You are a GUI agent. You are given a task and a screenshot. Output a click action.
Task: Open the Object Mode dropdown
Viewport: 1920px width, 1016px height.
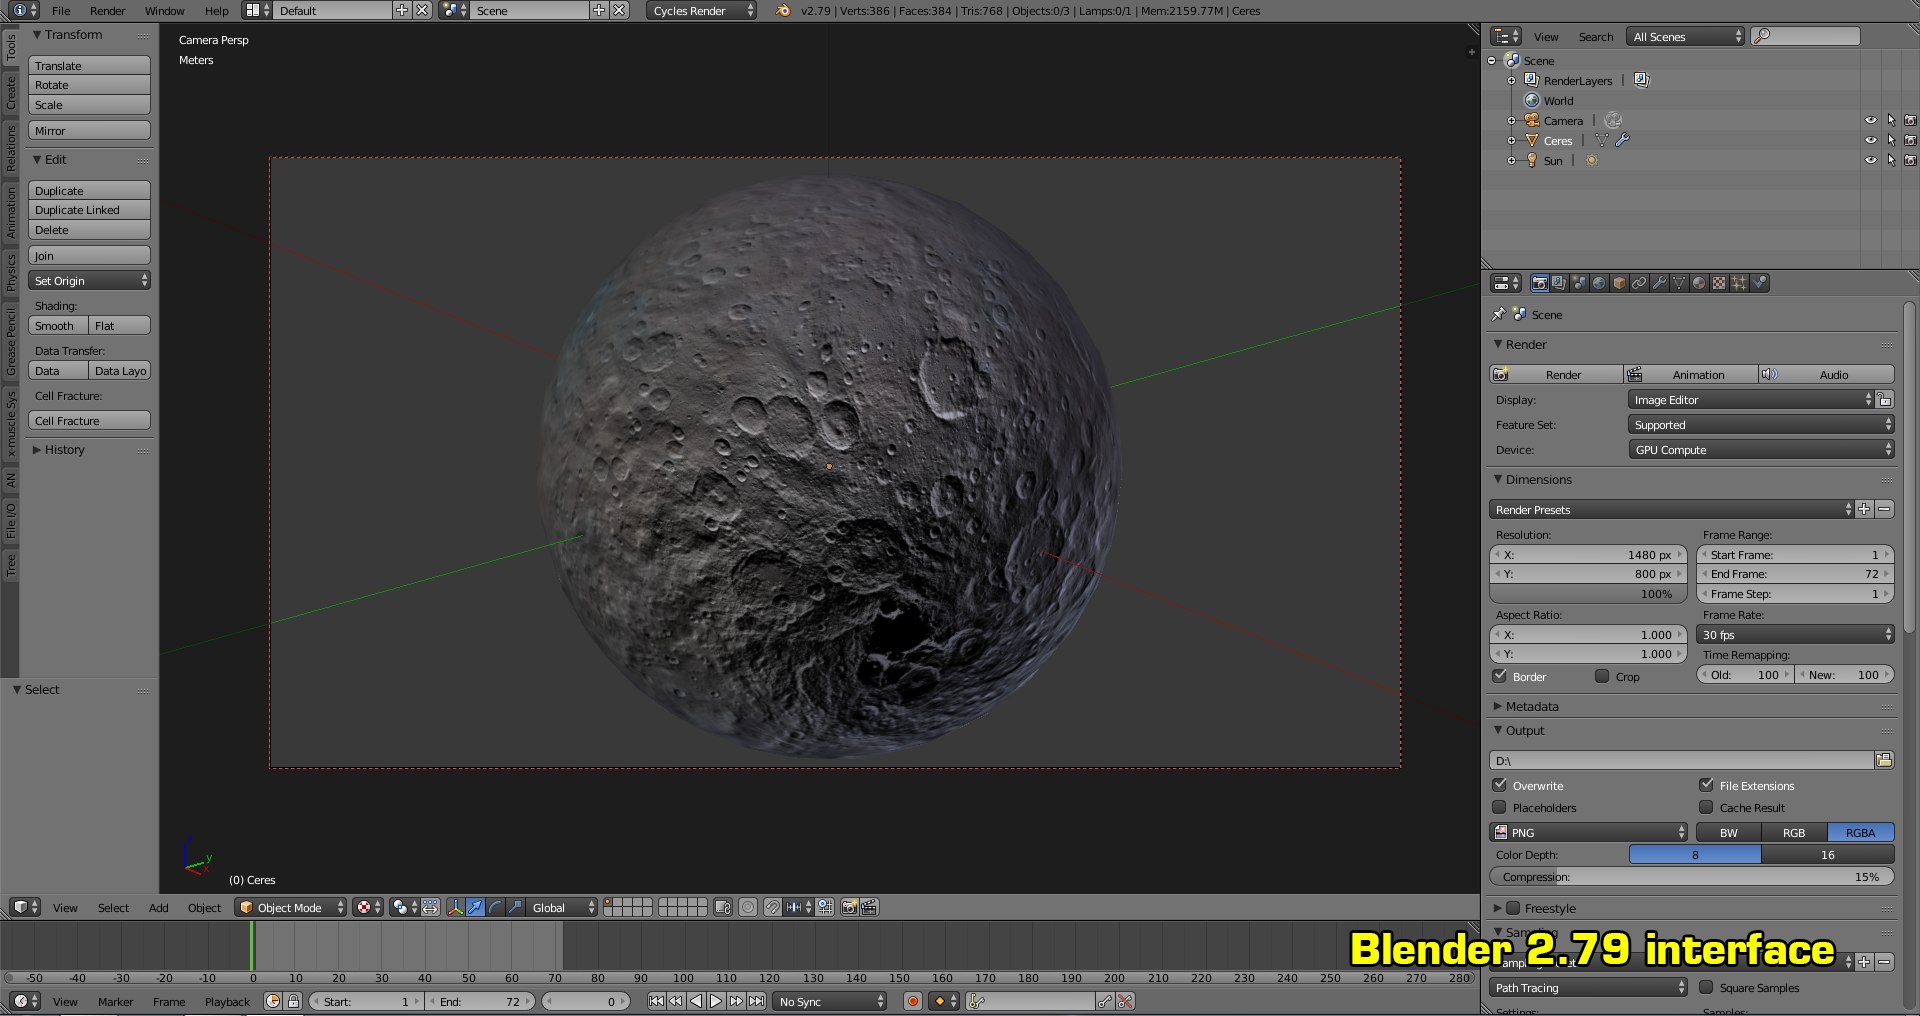click(x=291, y=907)
